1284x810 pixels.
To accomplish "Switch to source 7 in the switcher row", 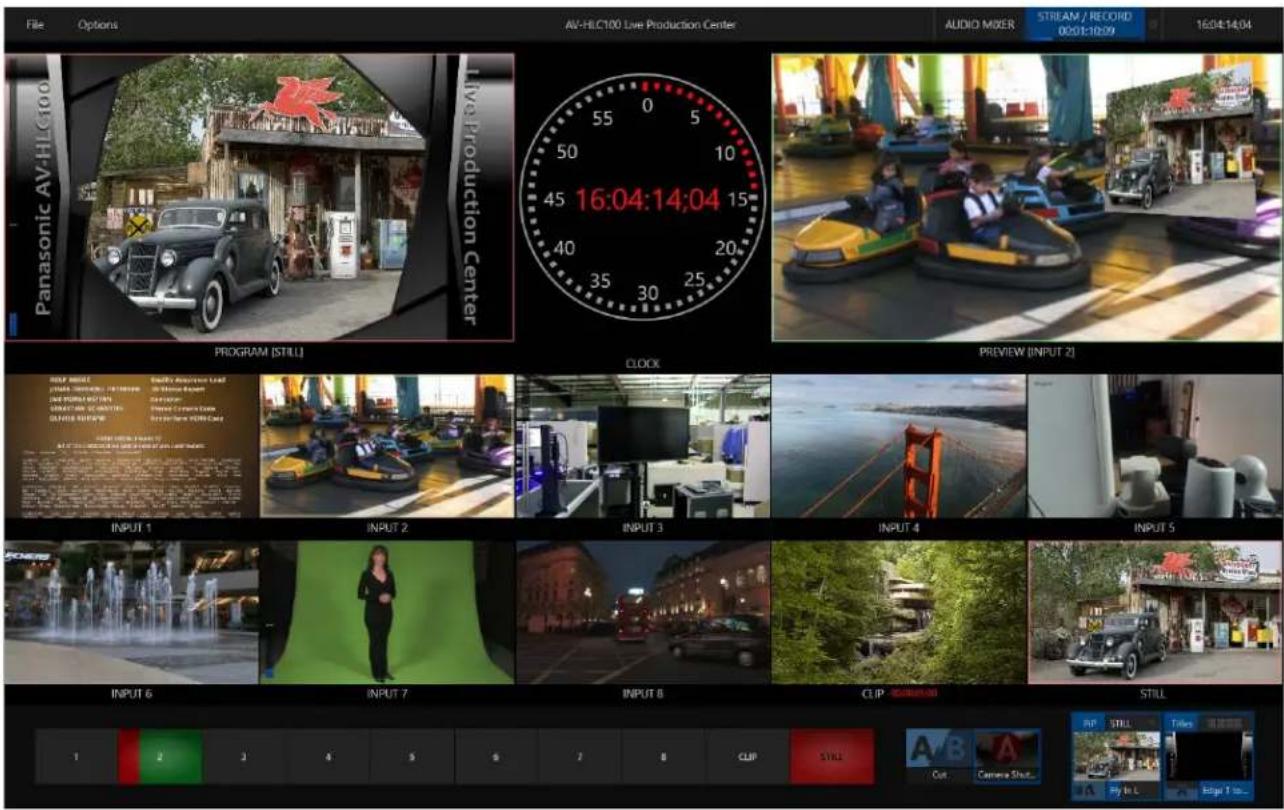I will tap(580, 757).
